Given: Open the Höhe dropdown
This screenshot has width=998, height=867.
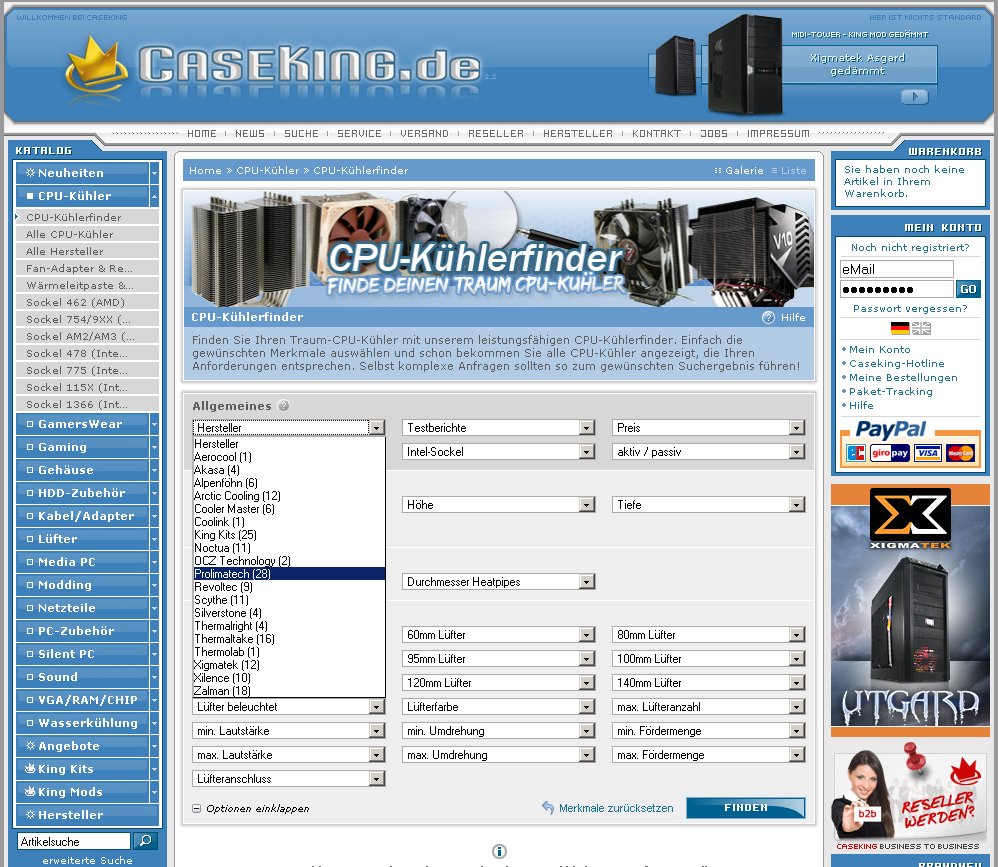Looking at the screenshot, I should click(498, 505).
